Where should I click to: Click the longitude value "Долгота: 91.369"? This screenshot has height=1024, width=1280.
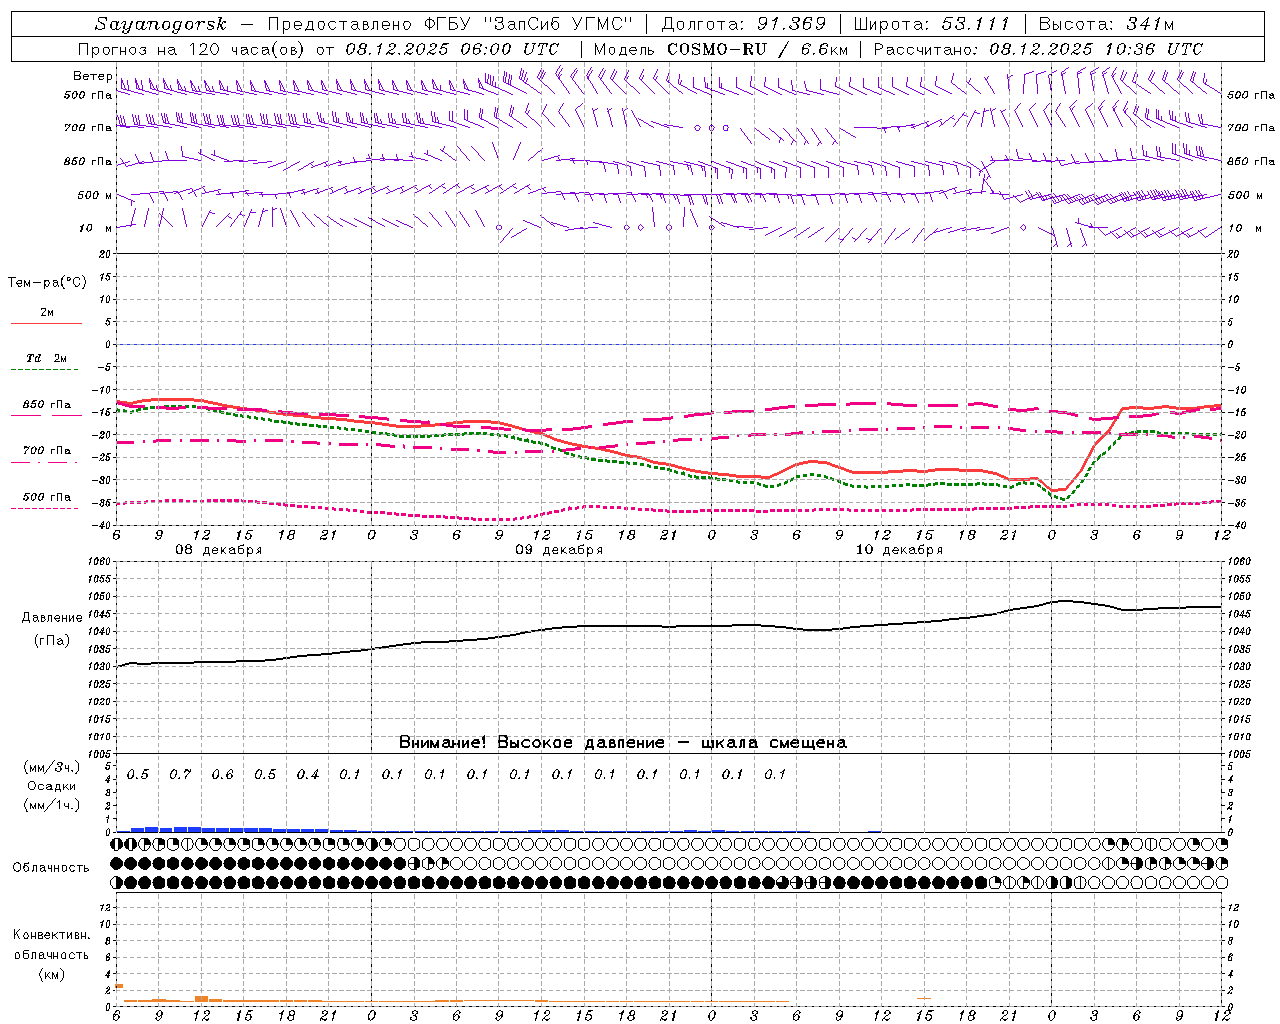pos(744,24)
